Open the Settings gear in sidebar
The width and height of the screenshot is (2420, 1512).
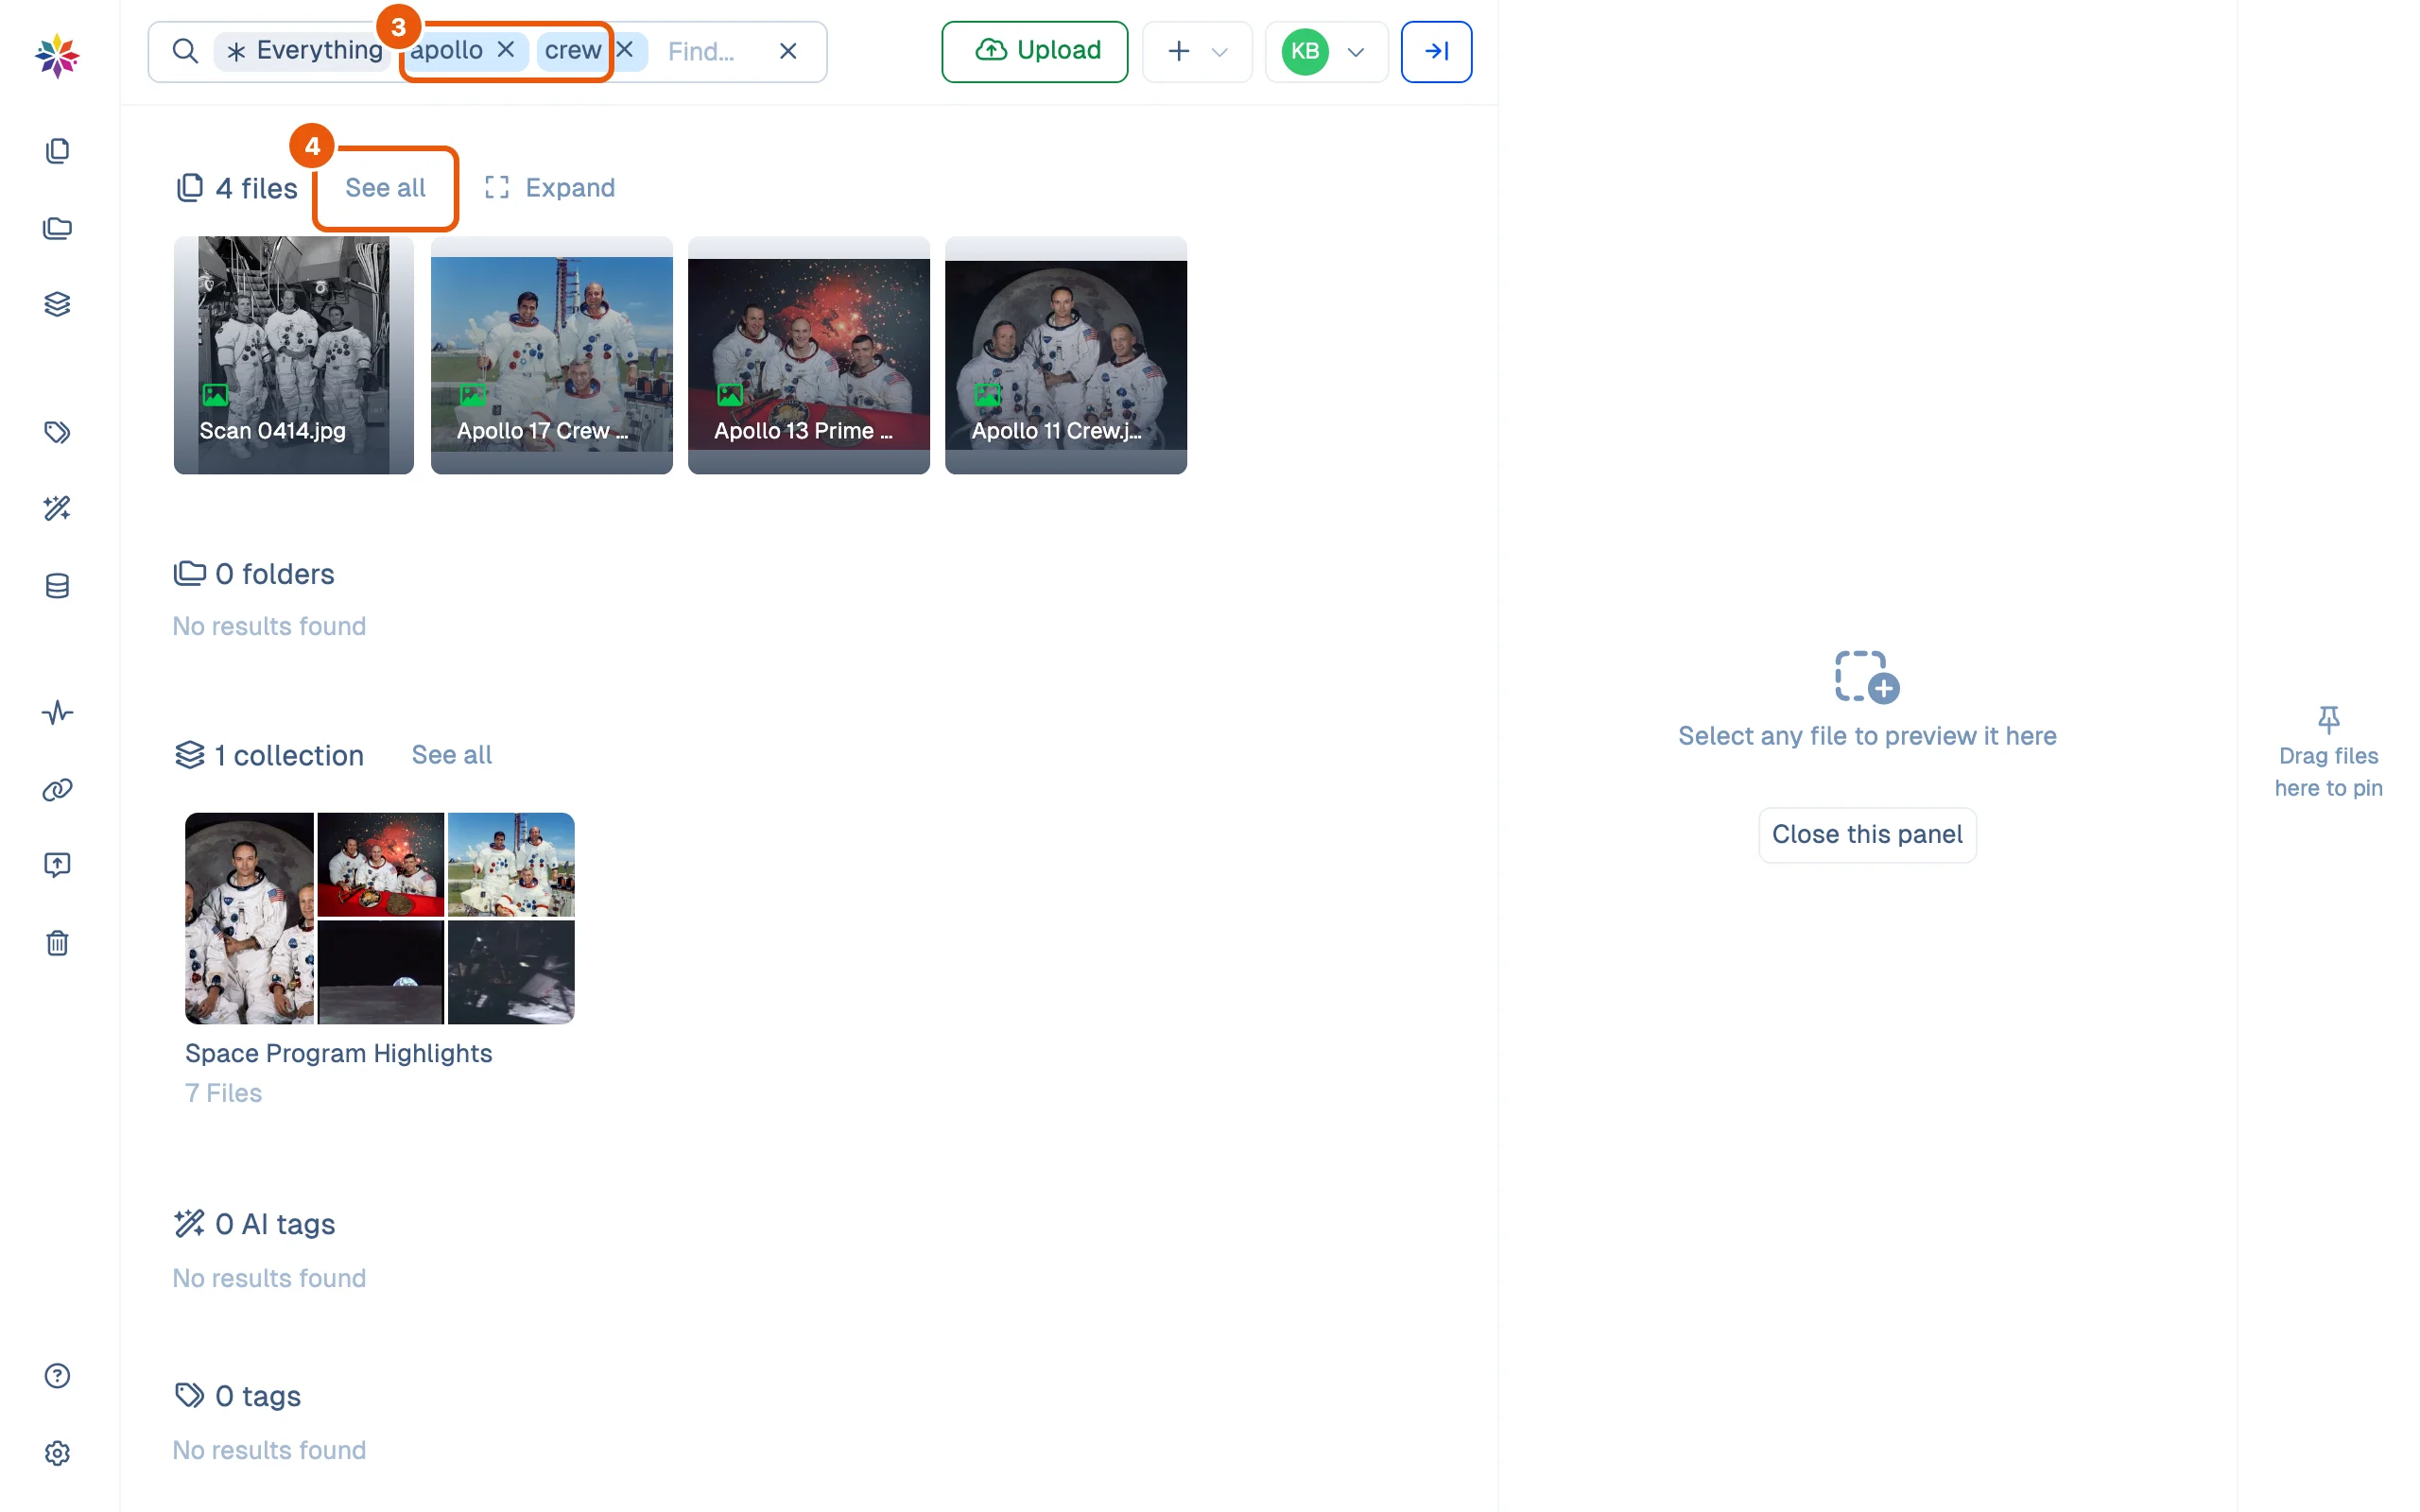click(57, 1453)
